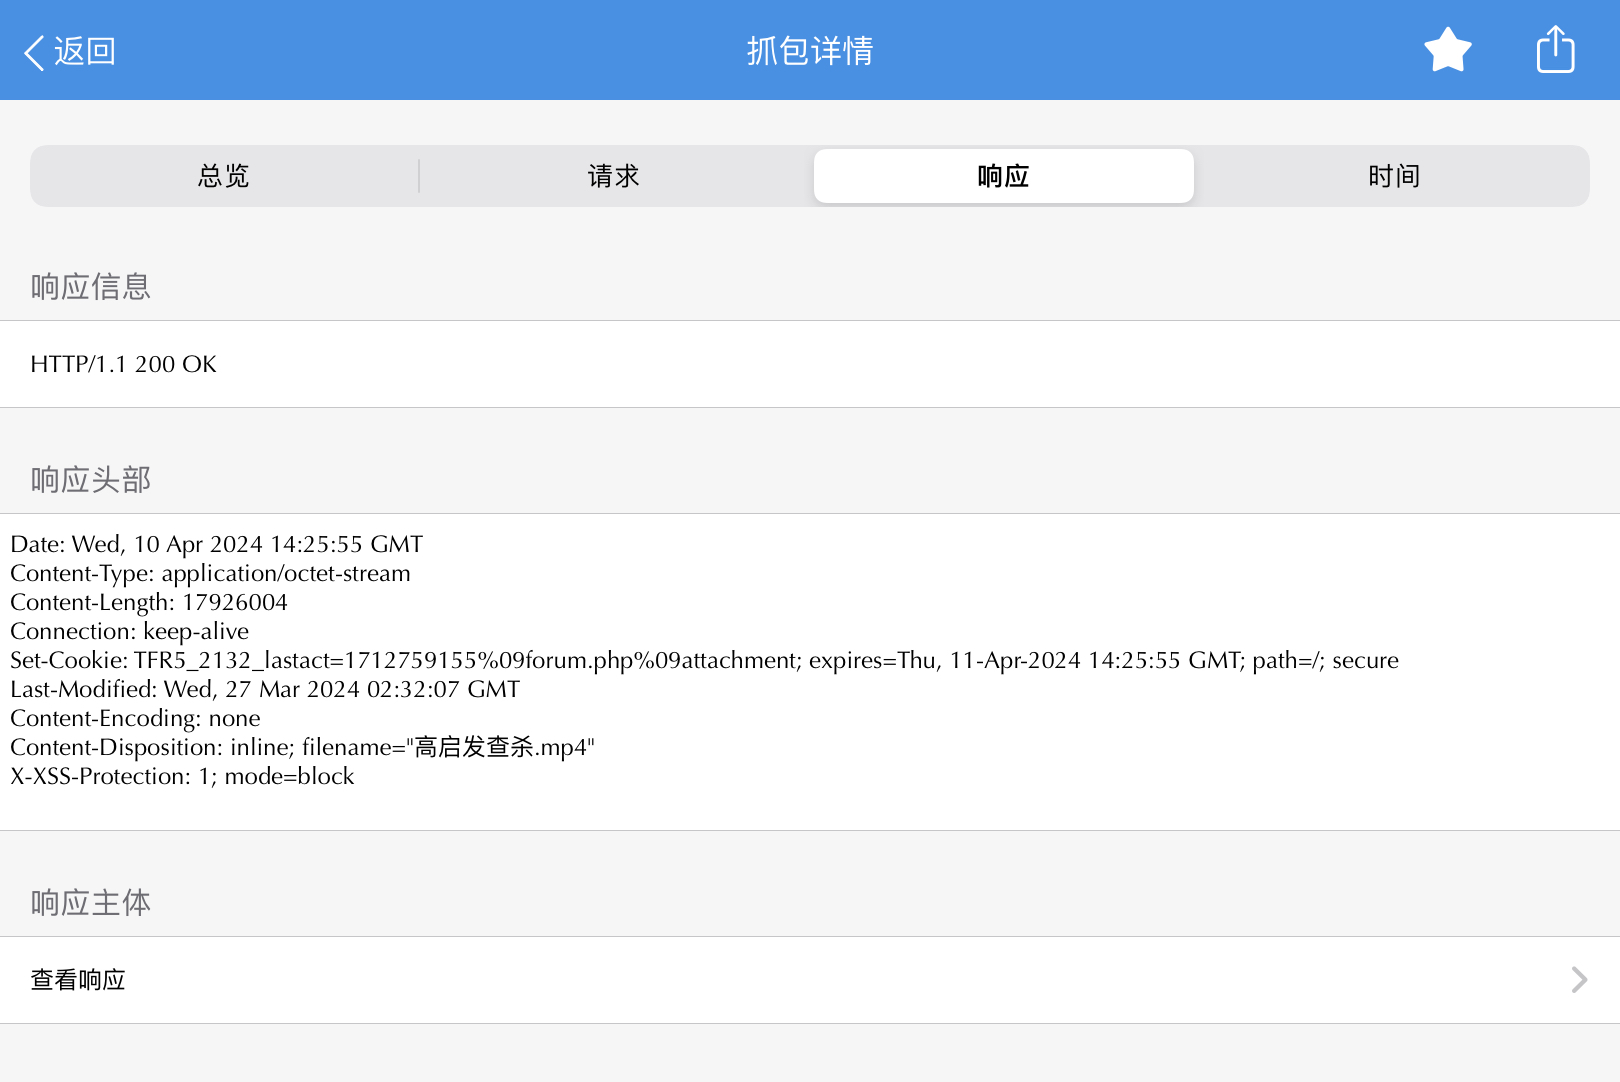
Task: Click the 抓包详情 page title
Action: click(810, 51)
